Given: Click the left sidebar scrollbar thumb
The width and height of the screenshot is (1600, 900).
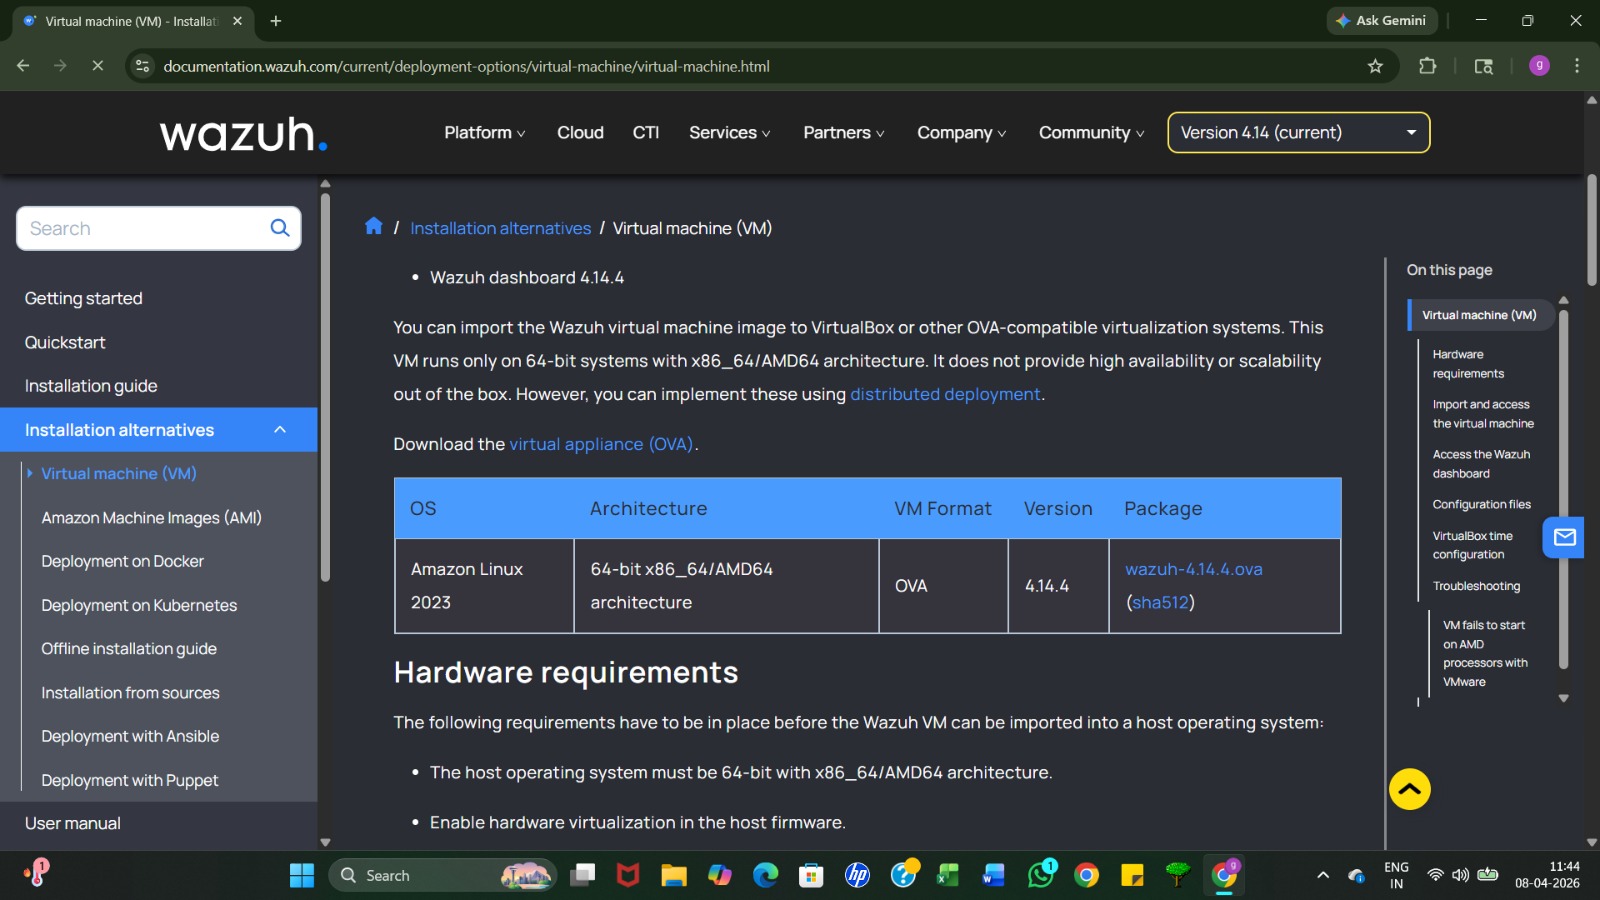Looking at the screenshot, I should click(x=324, y=386).
